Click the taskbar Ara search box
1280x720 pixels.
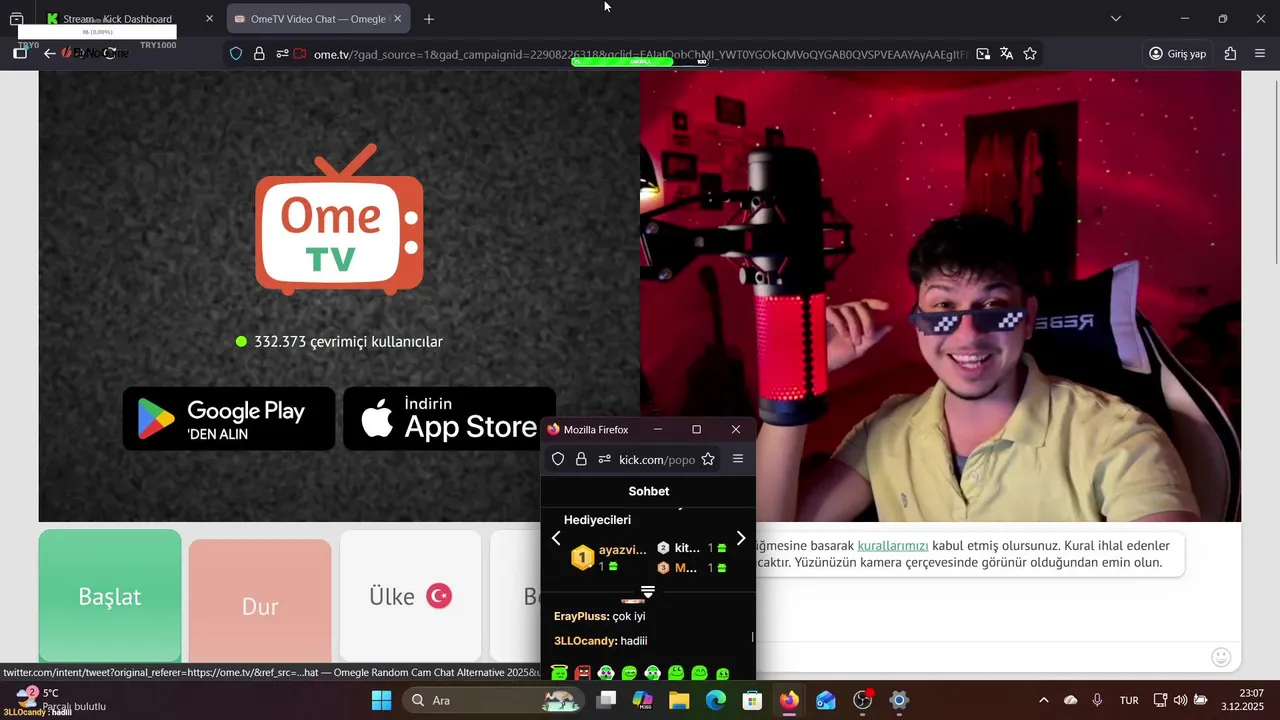(492, 700)
